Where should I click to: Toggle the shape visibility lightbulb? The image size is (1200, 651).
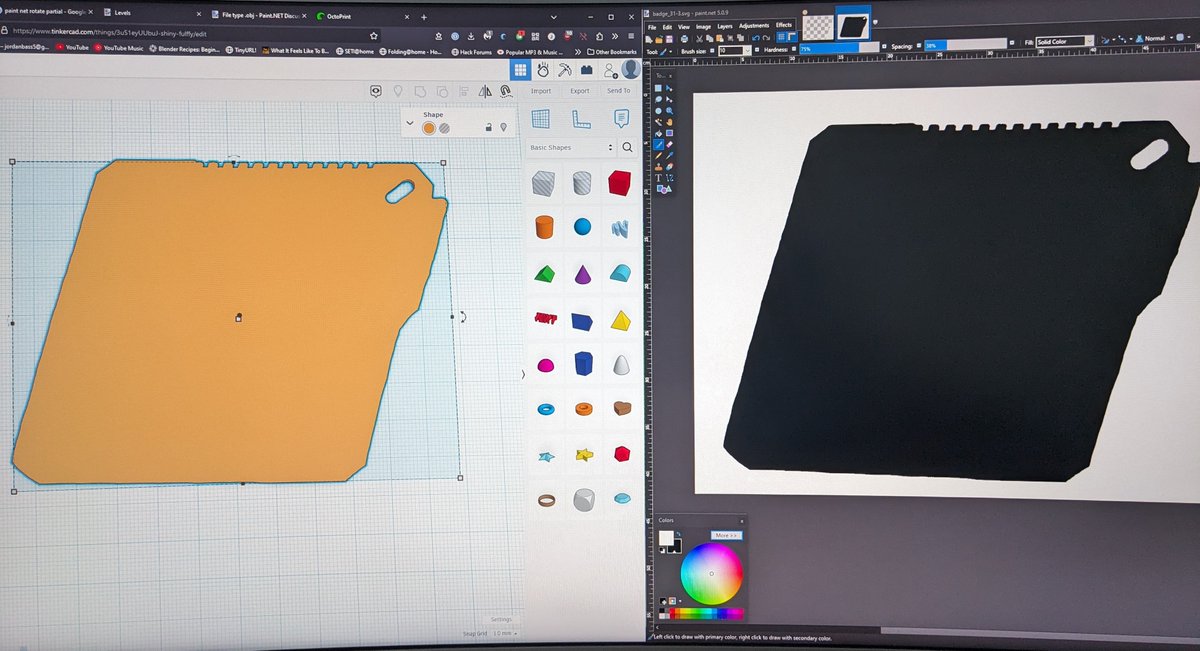click(x=503, y=127)
